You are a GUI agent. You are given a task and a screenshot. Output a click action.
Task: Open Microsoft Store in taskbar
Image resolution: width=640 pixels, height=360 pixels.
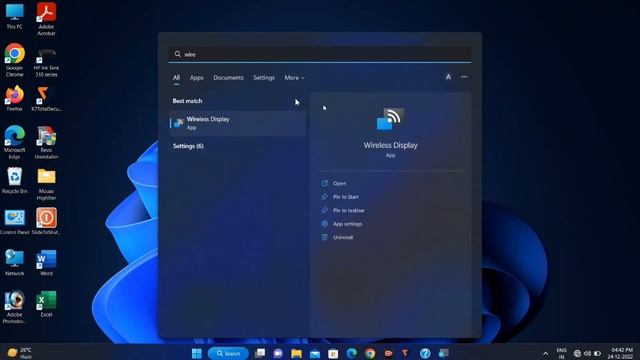click(x=333, y=353)
